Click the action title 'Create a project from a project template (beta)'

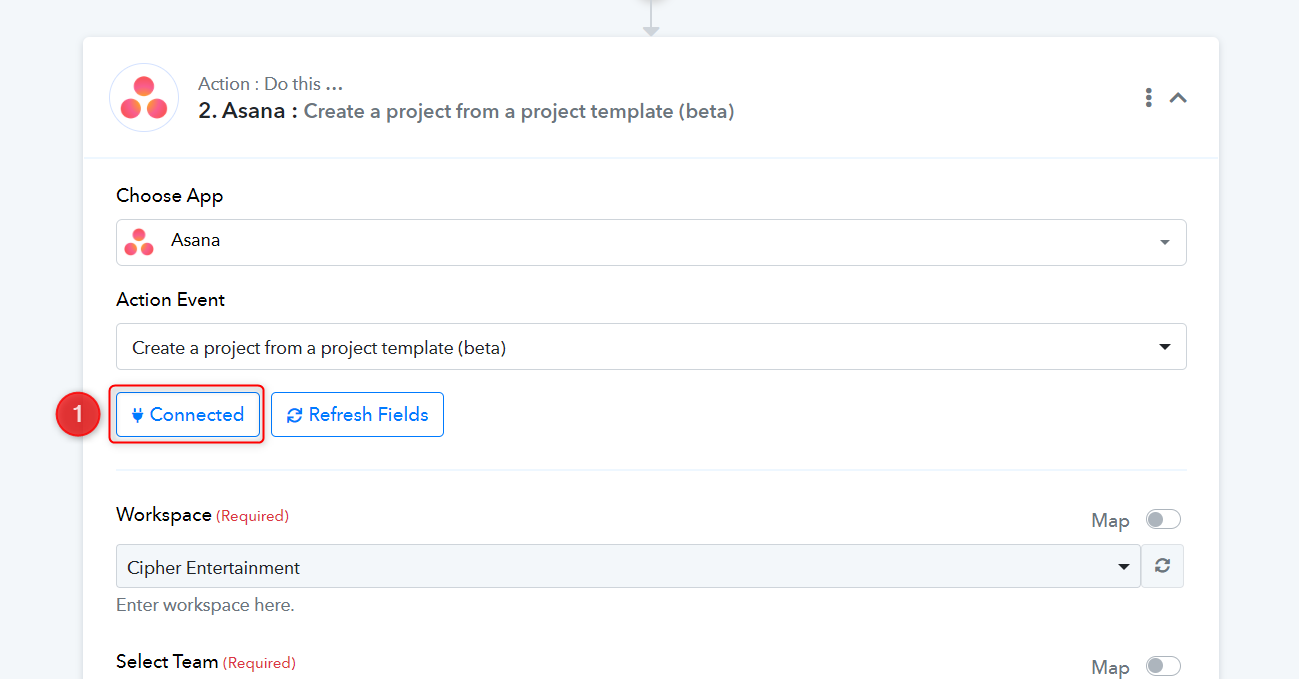(x=519, y=111)
